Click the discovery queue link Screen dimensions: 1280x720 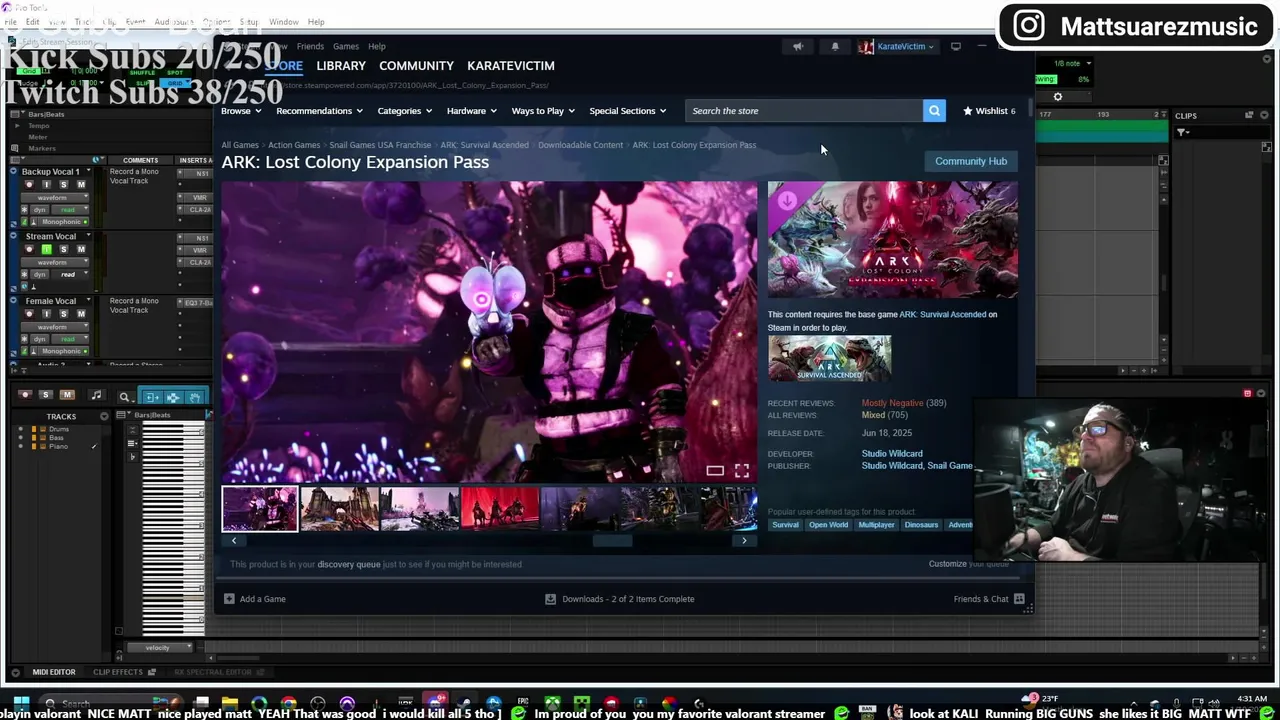pos(348,564)
